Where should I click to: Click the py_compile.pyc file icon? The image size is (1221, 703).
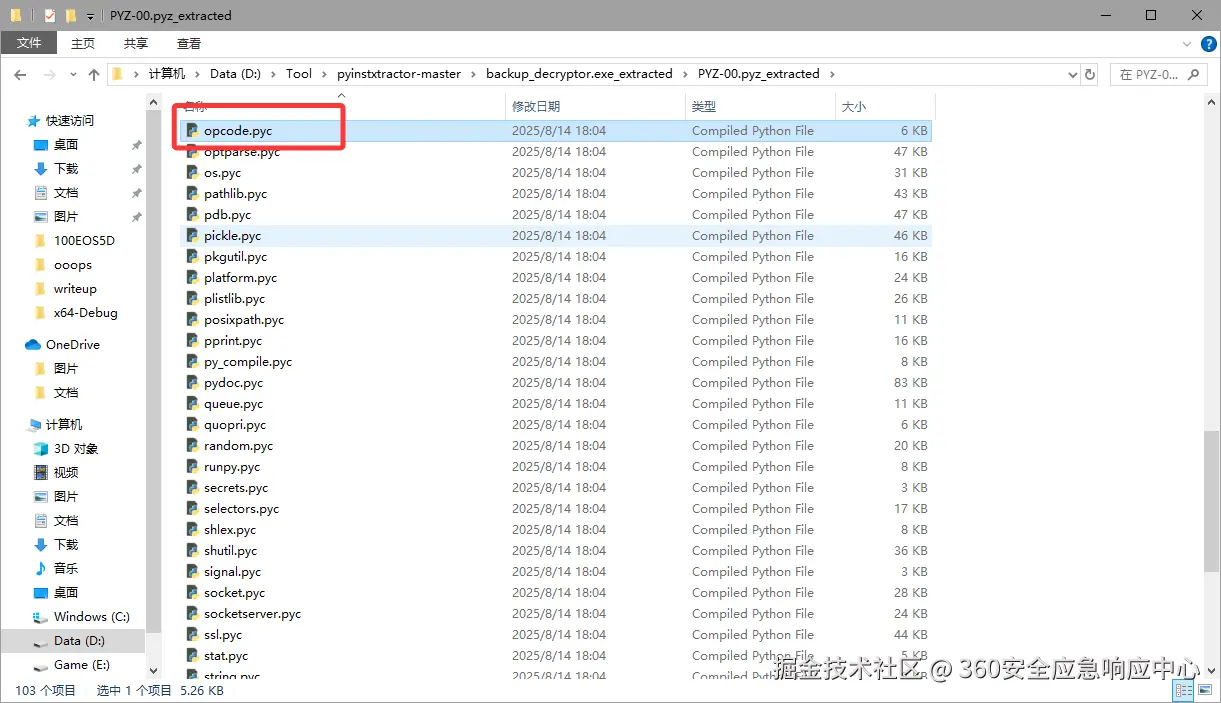(192, 362)
